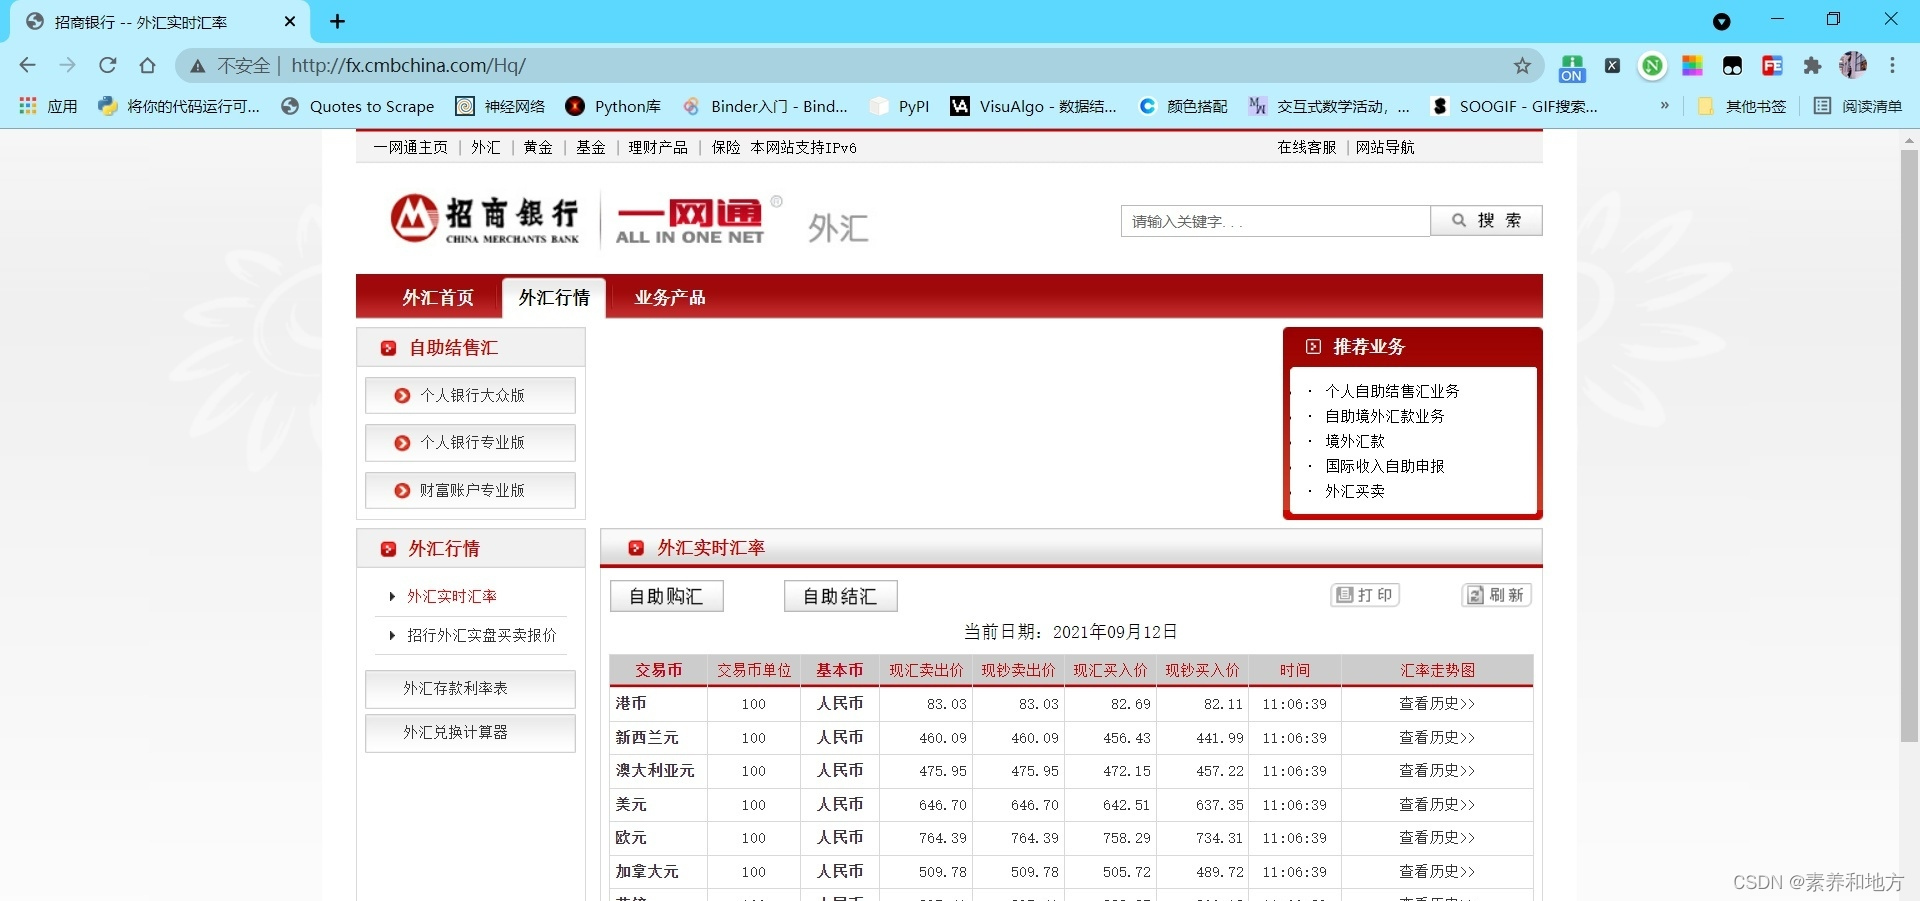Open 个人银行大众版
1920x901 pixels.
point(470,395)
